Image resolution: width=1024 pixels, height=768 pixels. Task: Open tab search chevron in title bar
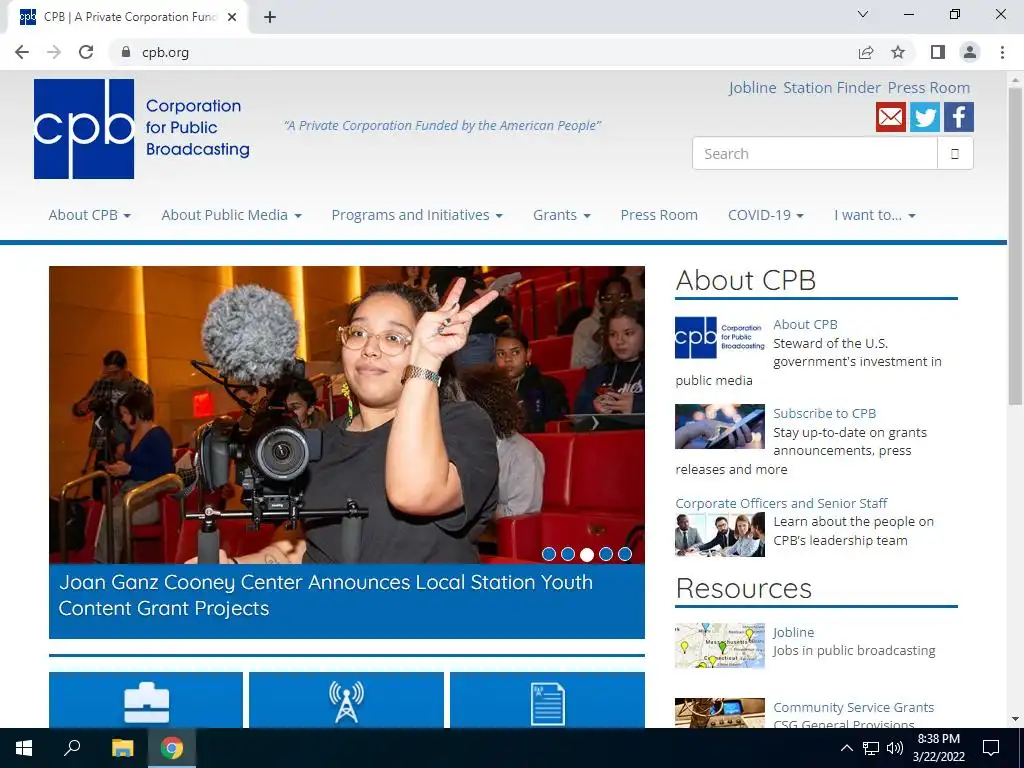[863, 14]
